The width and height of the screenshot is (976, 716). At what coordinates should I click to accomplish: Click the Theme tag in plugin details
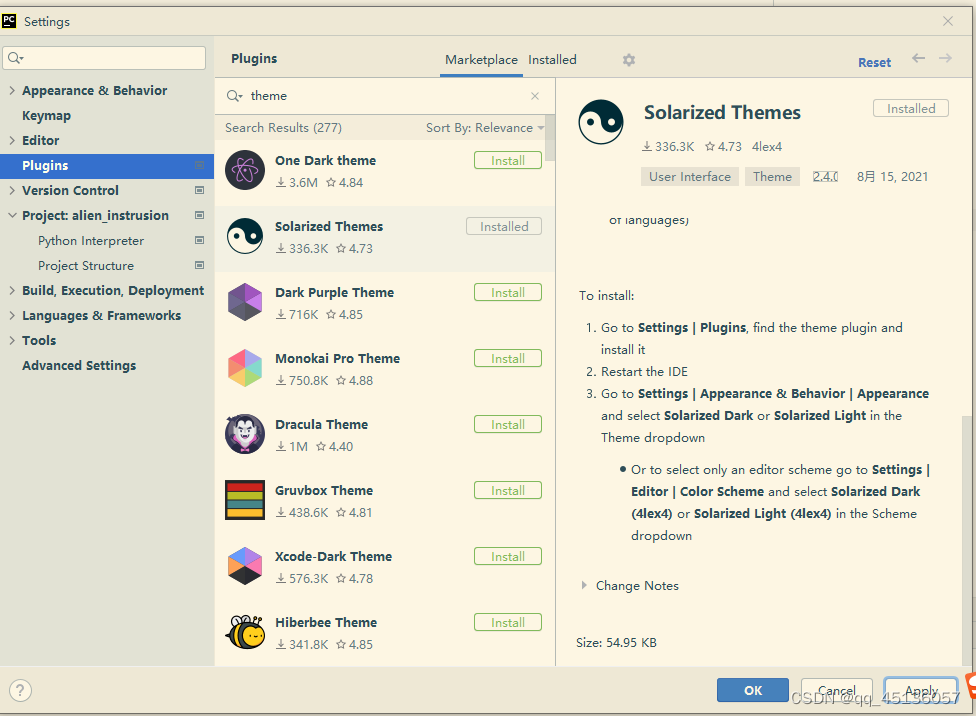pos(772,176)
